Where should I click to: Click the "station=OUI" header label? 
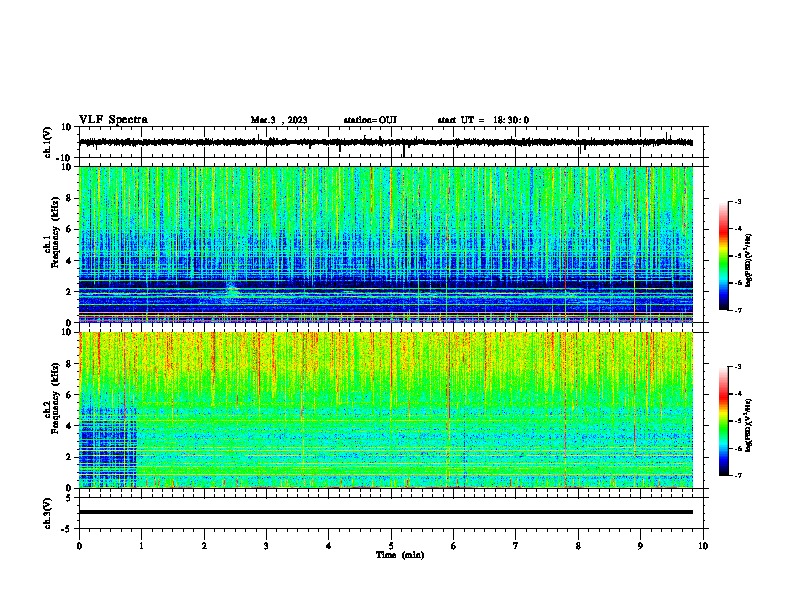(370, 120)
